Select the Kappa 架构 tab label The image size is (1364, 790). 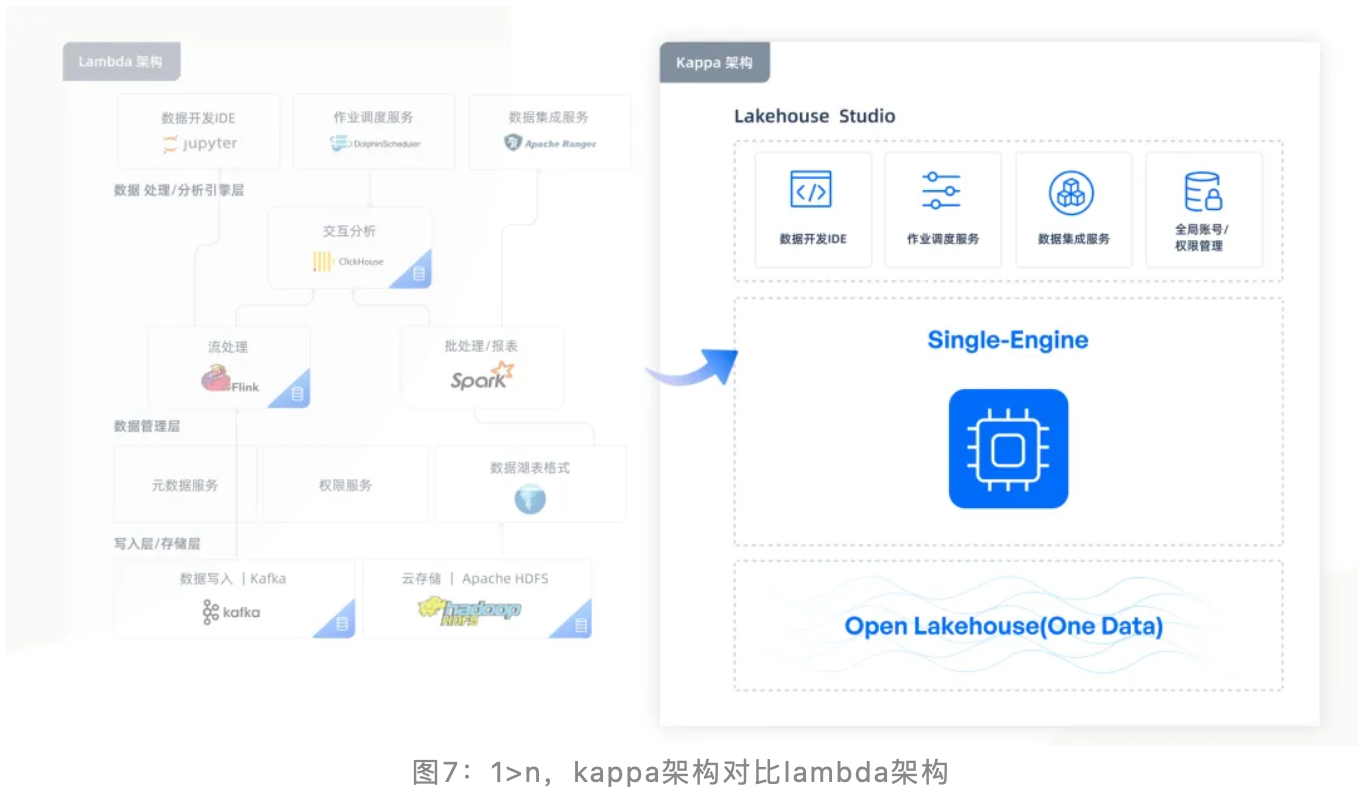(x=714, y=63)
